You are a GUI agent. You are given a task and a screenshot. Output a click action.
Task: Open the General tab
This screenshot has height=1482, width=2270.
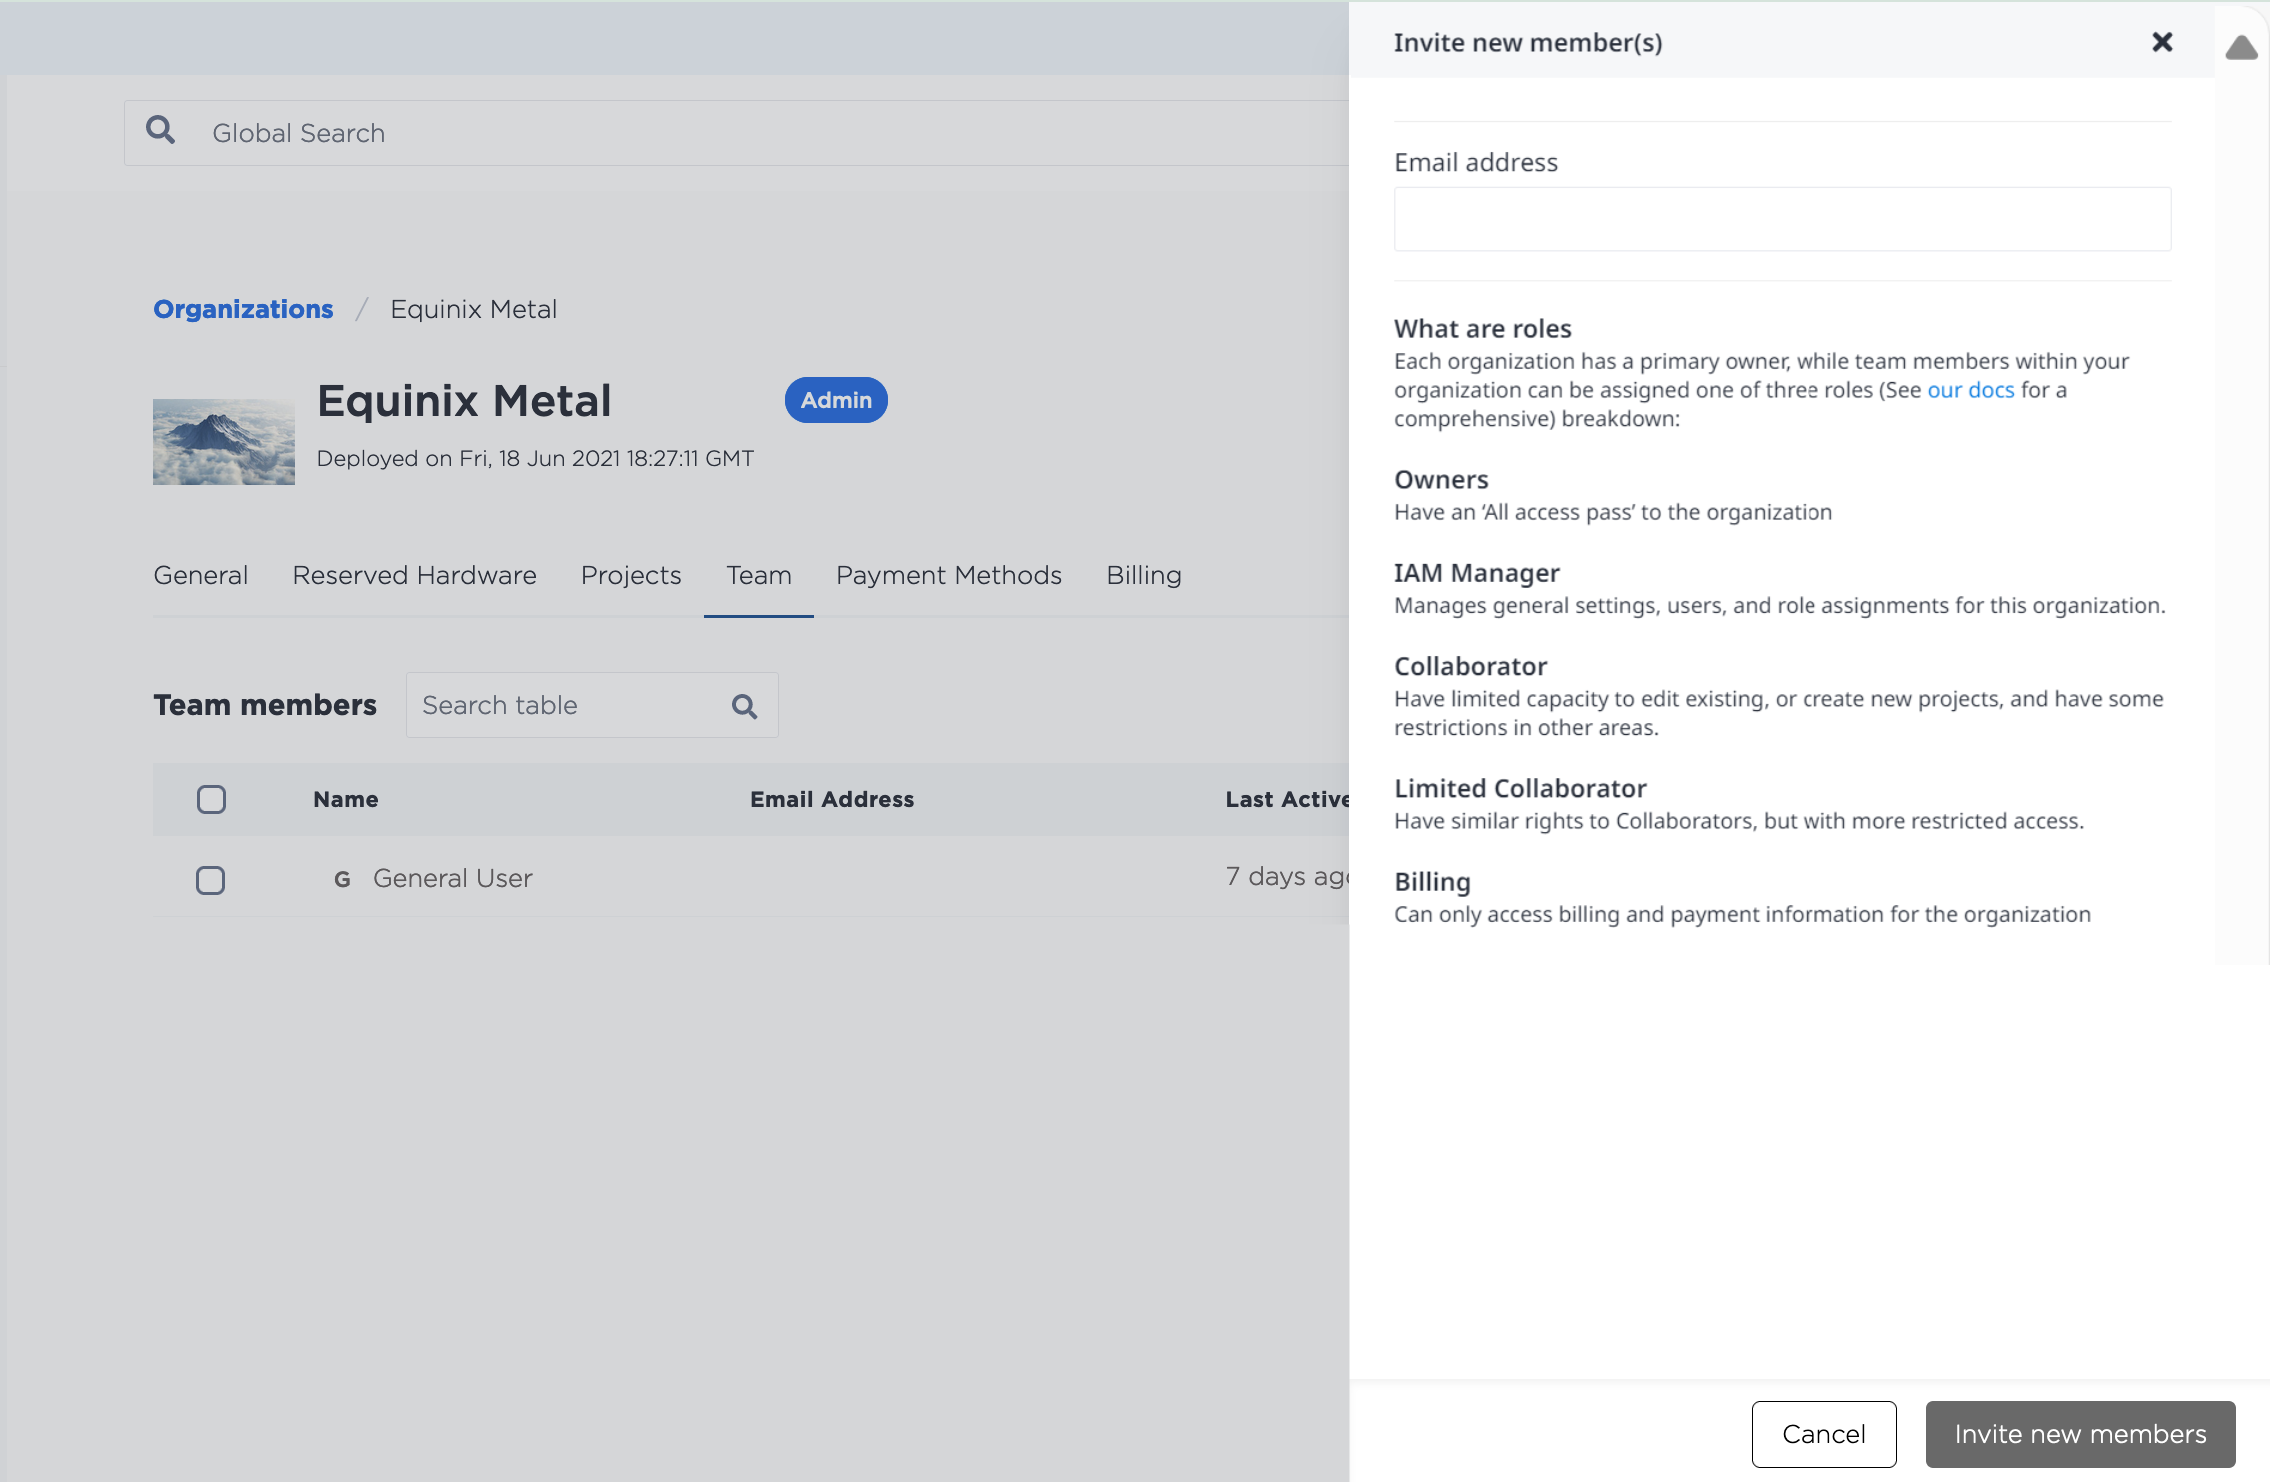click(x=201, y=575)
